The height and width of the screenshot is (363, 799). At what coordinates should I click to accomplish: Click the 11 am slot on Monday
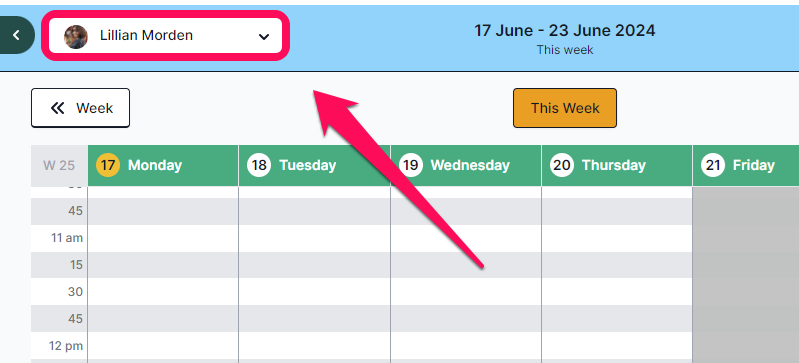point(163,238)
